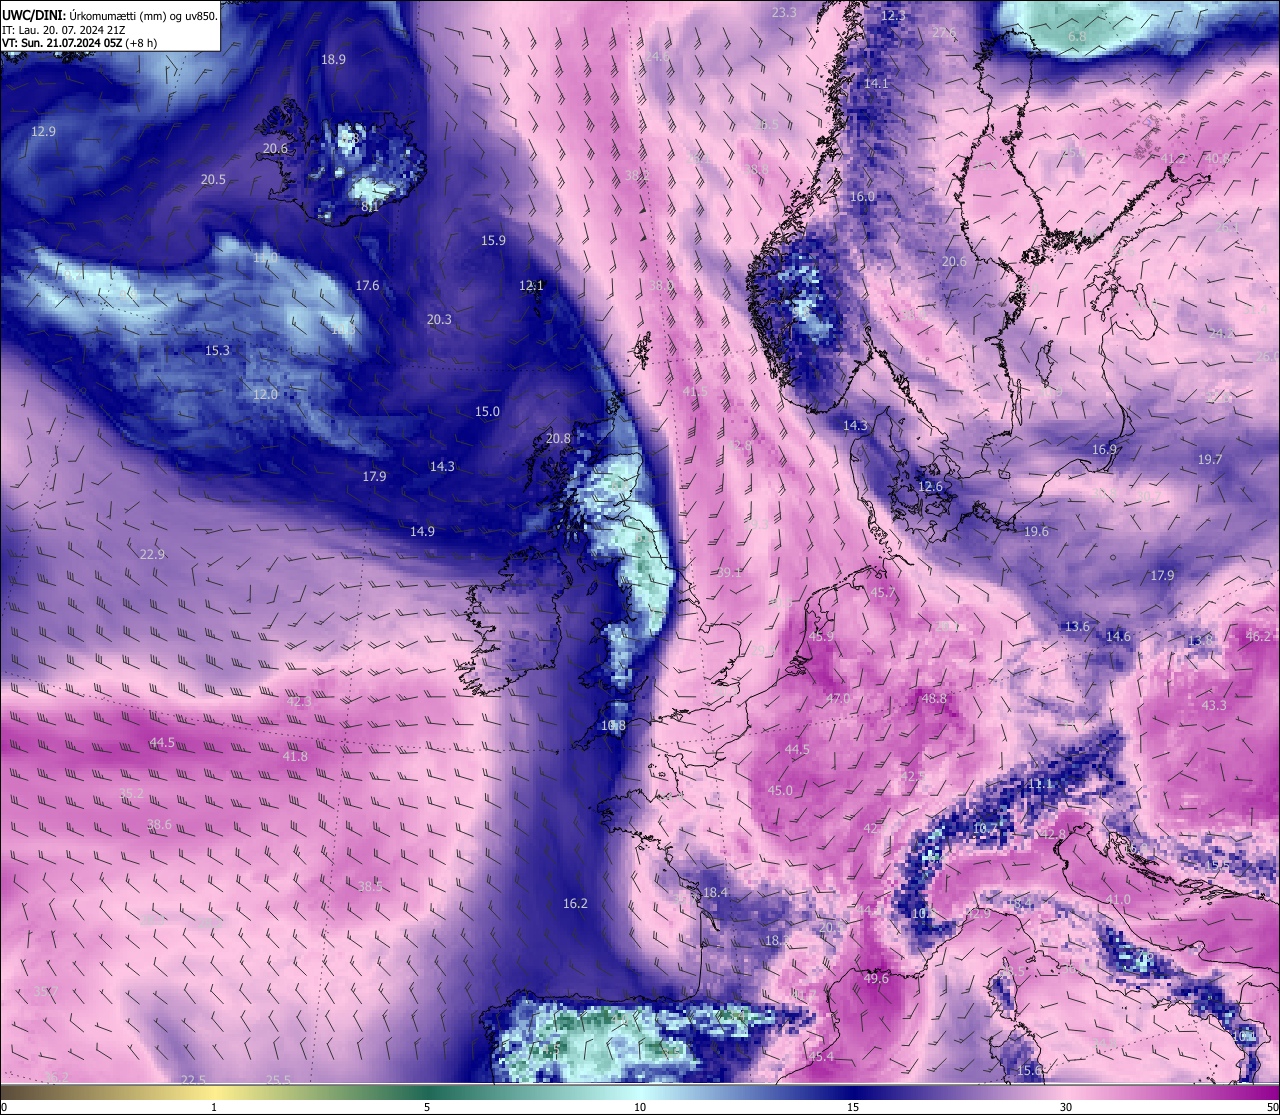Click the 15.3 value label
This screenshot has width=1280, height=1115.
pyautogui.click(x=217, y=350)
